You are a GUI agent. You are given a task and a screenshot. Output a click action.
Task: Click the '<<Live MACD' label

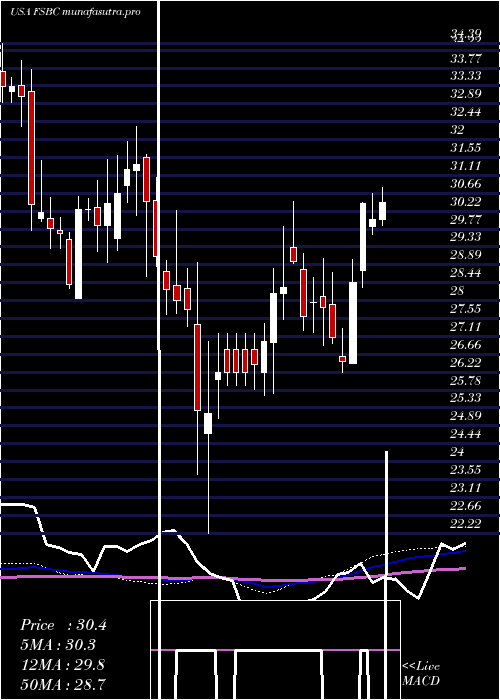click(421, 673)
